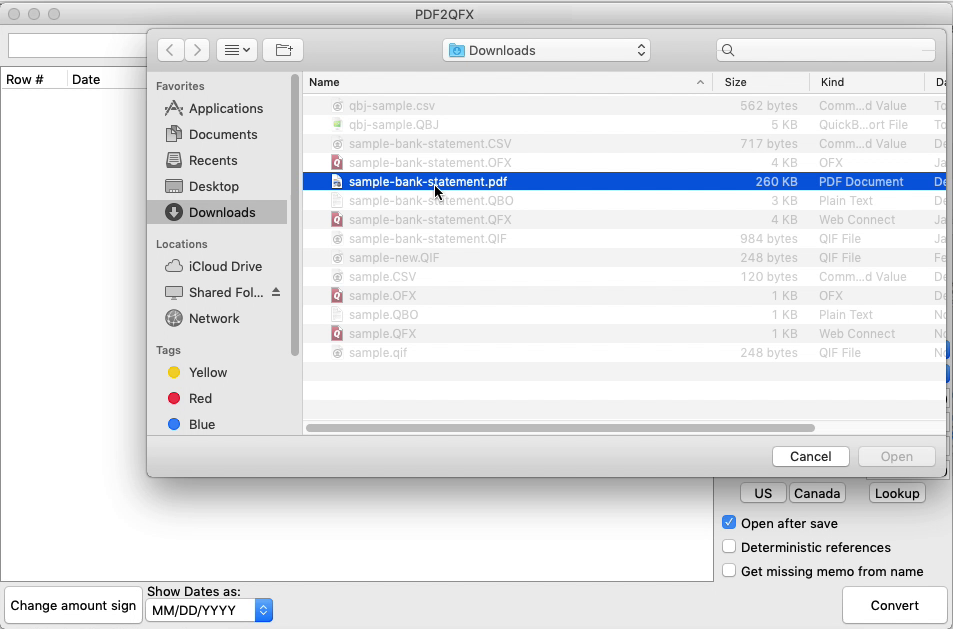Select the Yellow tag dot
The width and height of the screenshot is (953, 629).
click(x=174, y=373)
